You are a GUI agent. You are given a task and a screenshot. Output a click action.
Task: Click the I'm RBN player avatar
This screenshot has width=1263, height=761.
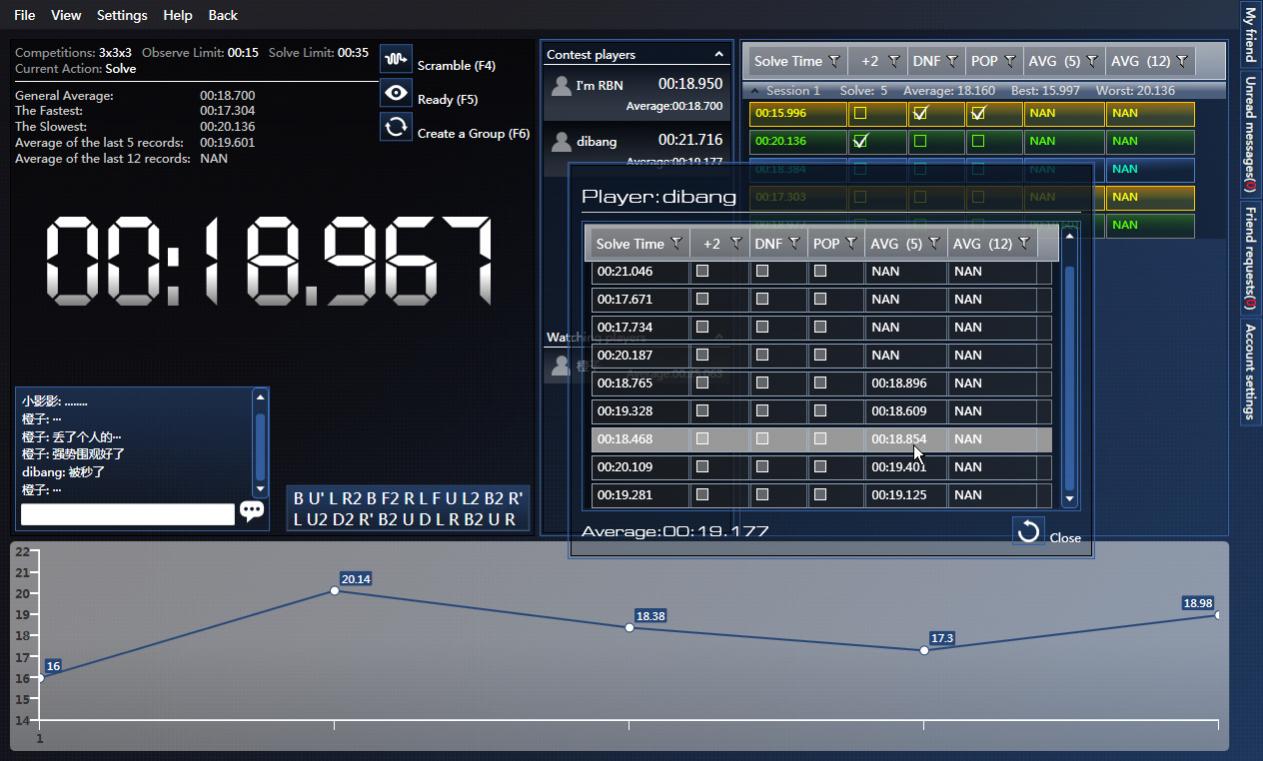click(x=561, y=86)
